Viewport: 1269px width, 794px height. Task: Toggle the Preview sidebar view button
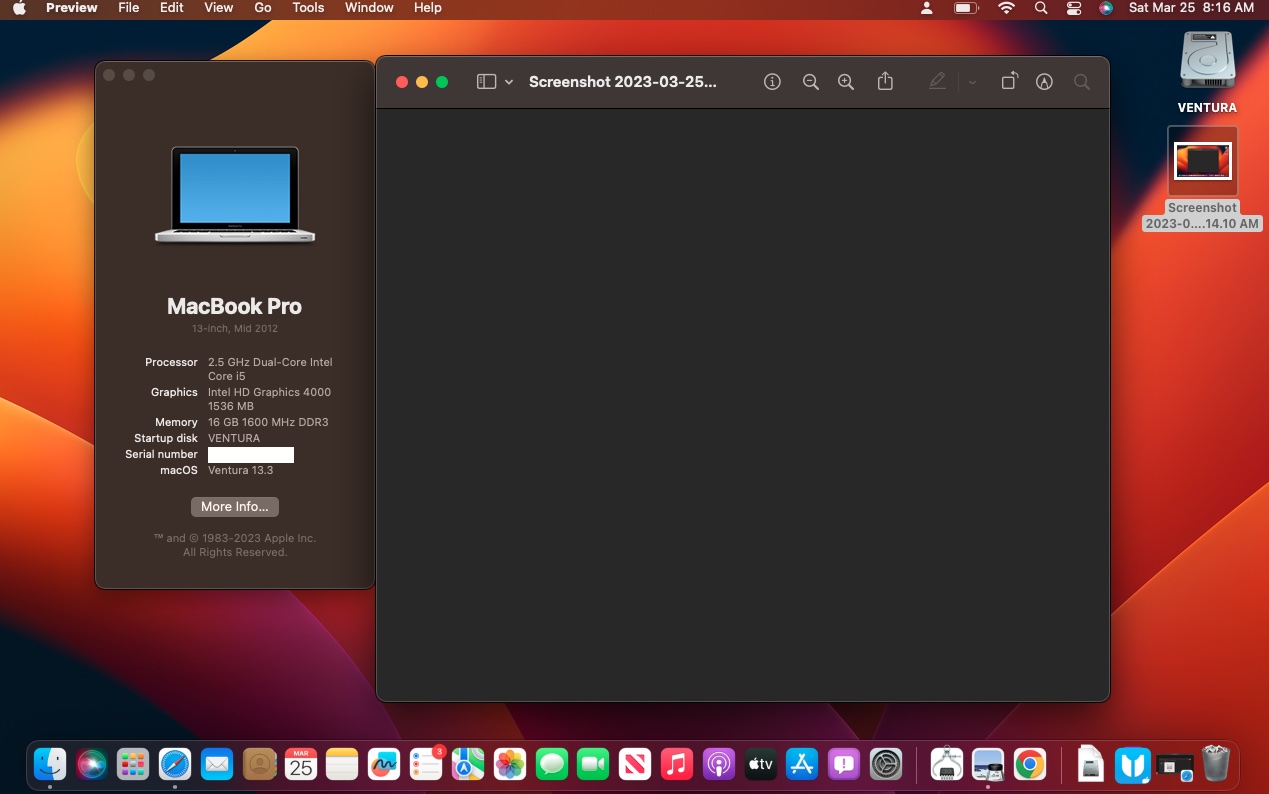[486, 82]
